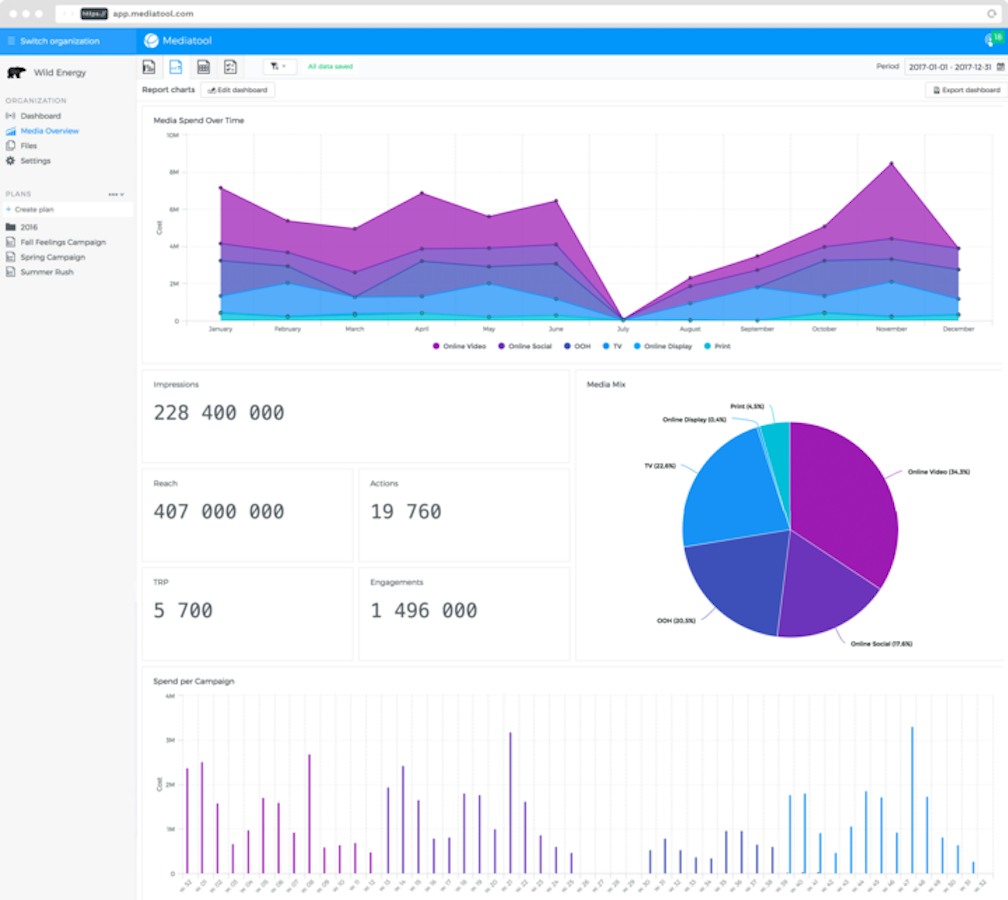The height and width of the screenshot is (900, 1008).
Task: Select the active report charts view icon
Action: pyautogui.click(x=176, y=67)
